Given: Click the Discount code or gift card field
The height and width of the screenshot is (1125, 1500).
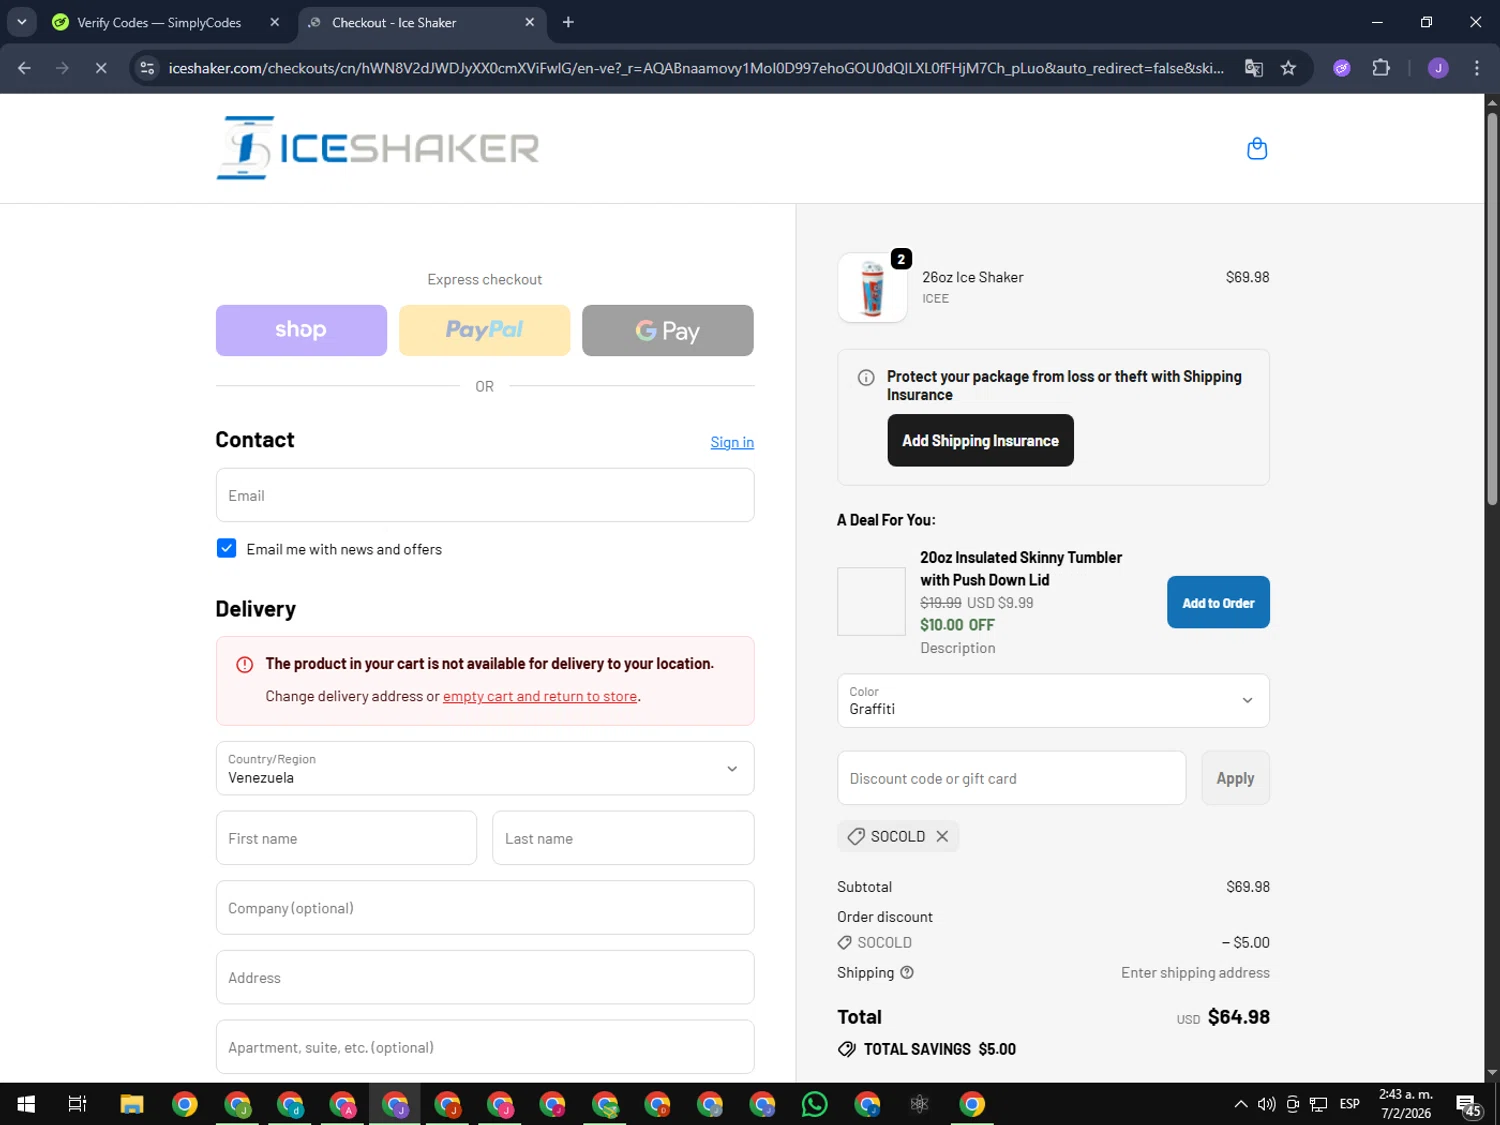Looking at the screenshot, I should (1011, 778).
